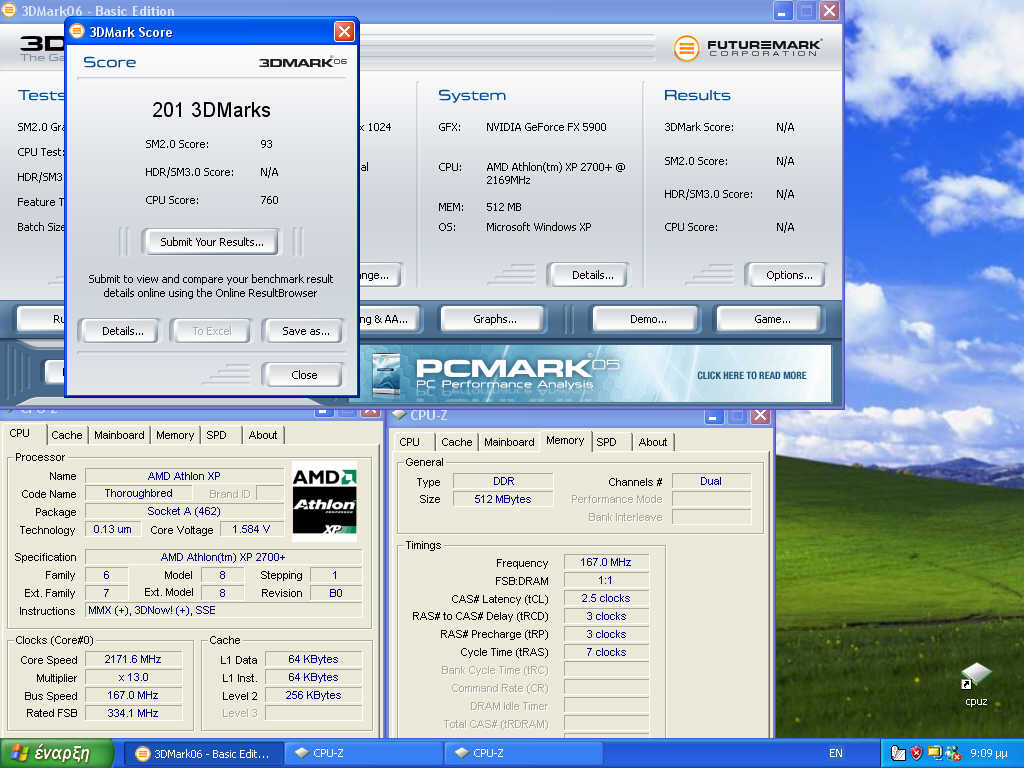Viewport: 1024px width, 768px height.
Task: Click the second CPU-Z taskbar button
Action: point(524,754)
